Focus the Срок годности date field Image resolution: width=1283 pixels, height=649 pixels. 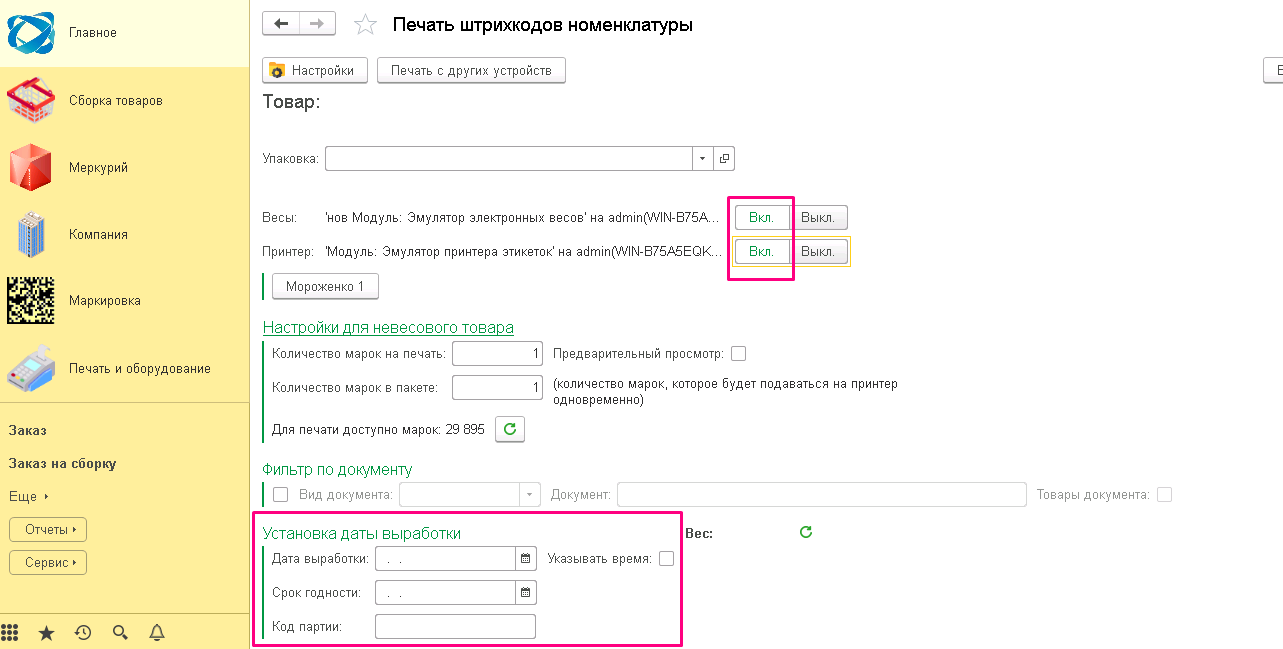pyautogui.click(x=445, y=592)
